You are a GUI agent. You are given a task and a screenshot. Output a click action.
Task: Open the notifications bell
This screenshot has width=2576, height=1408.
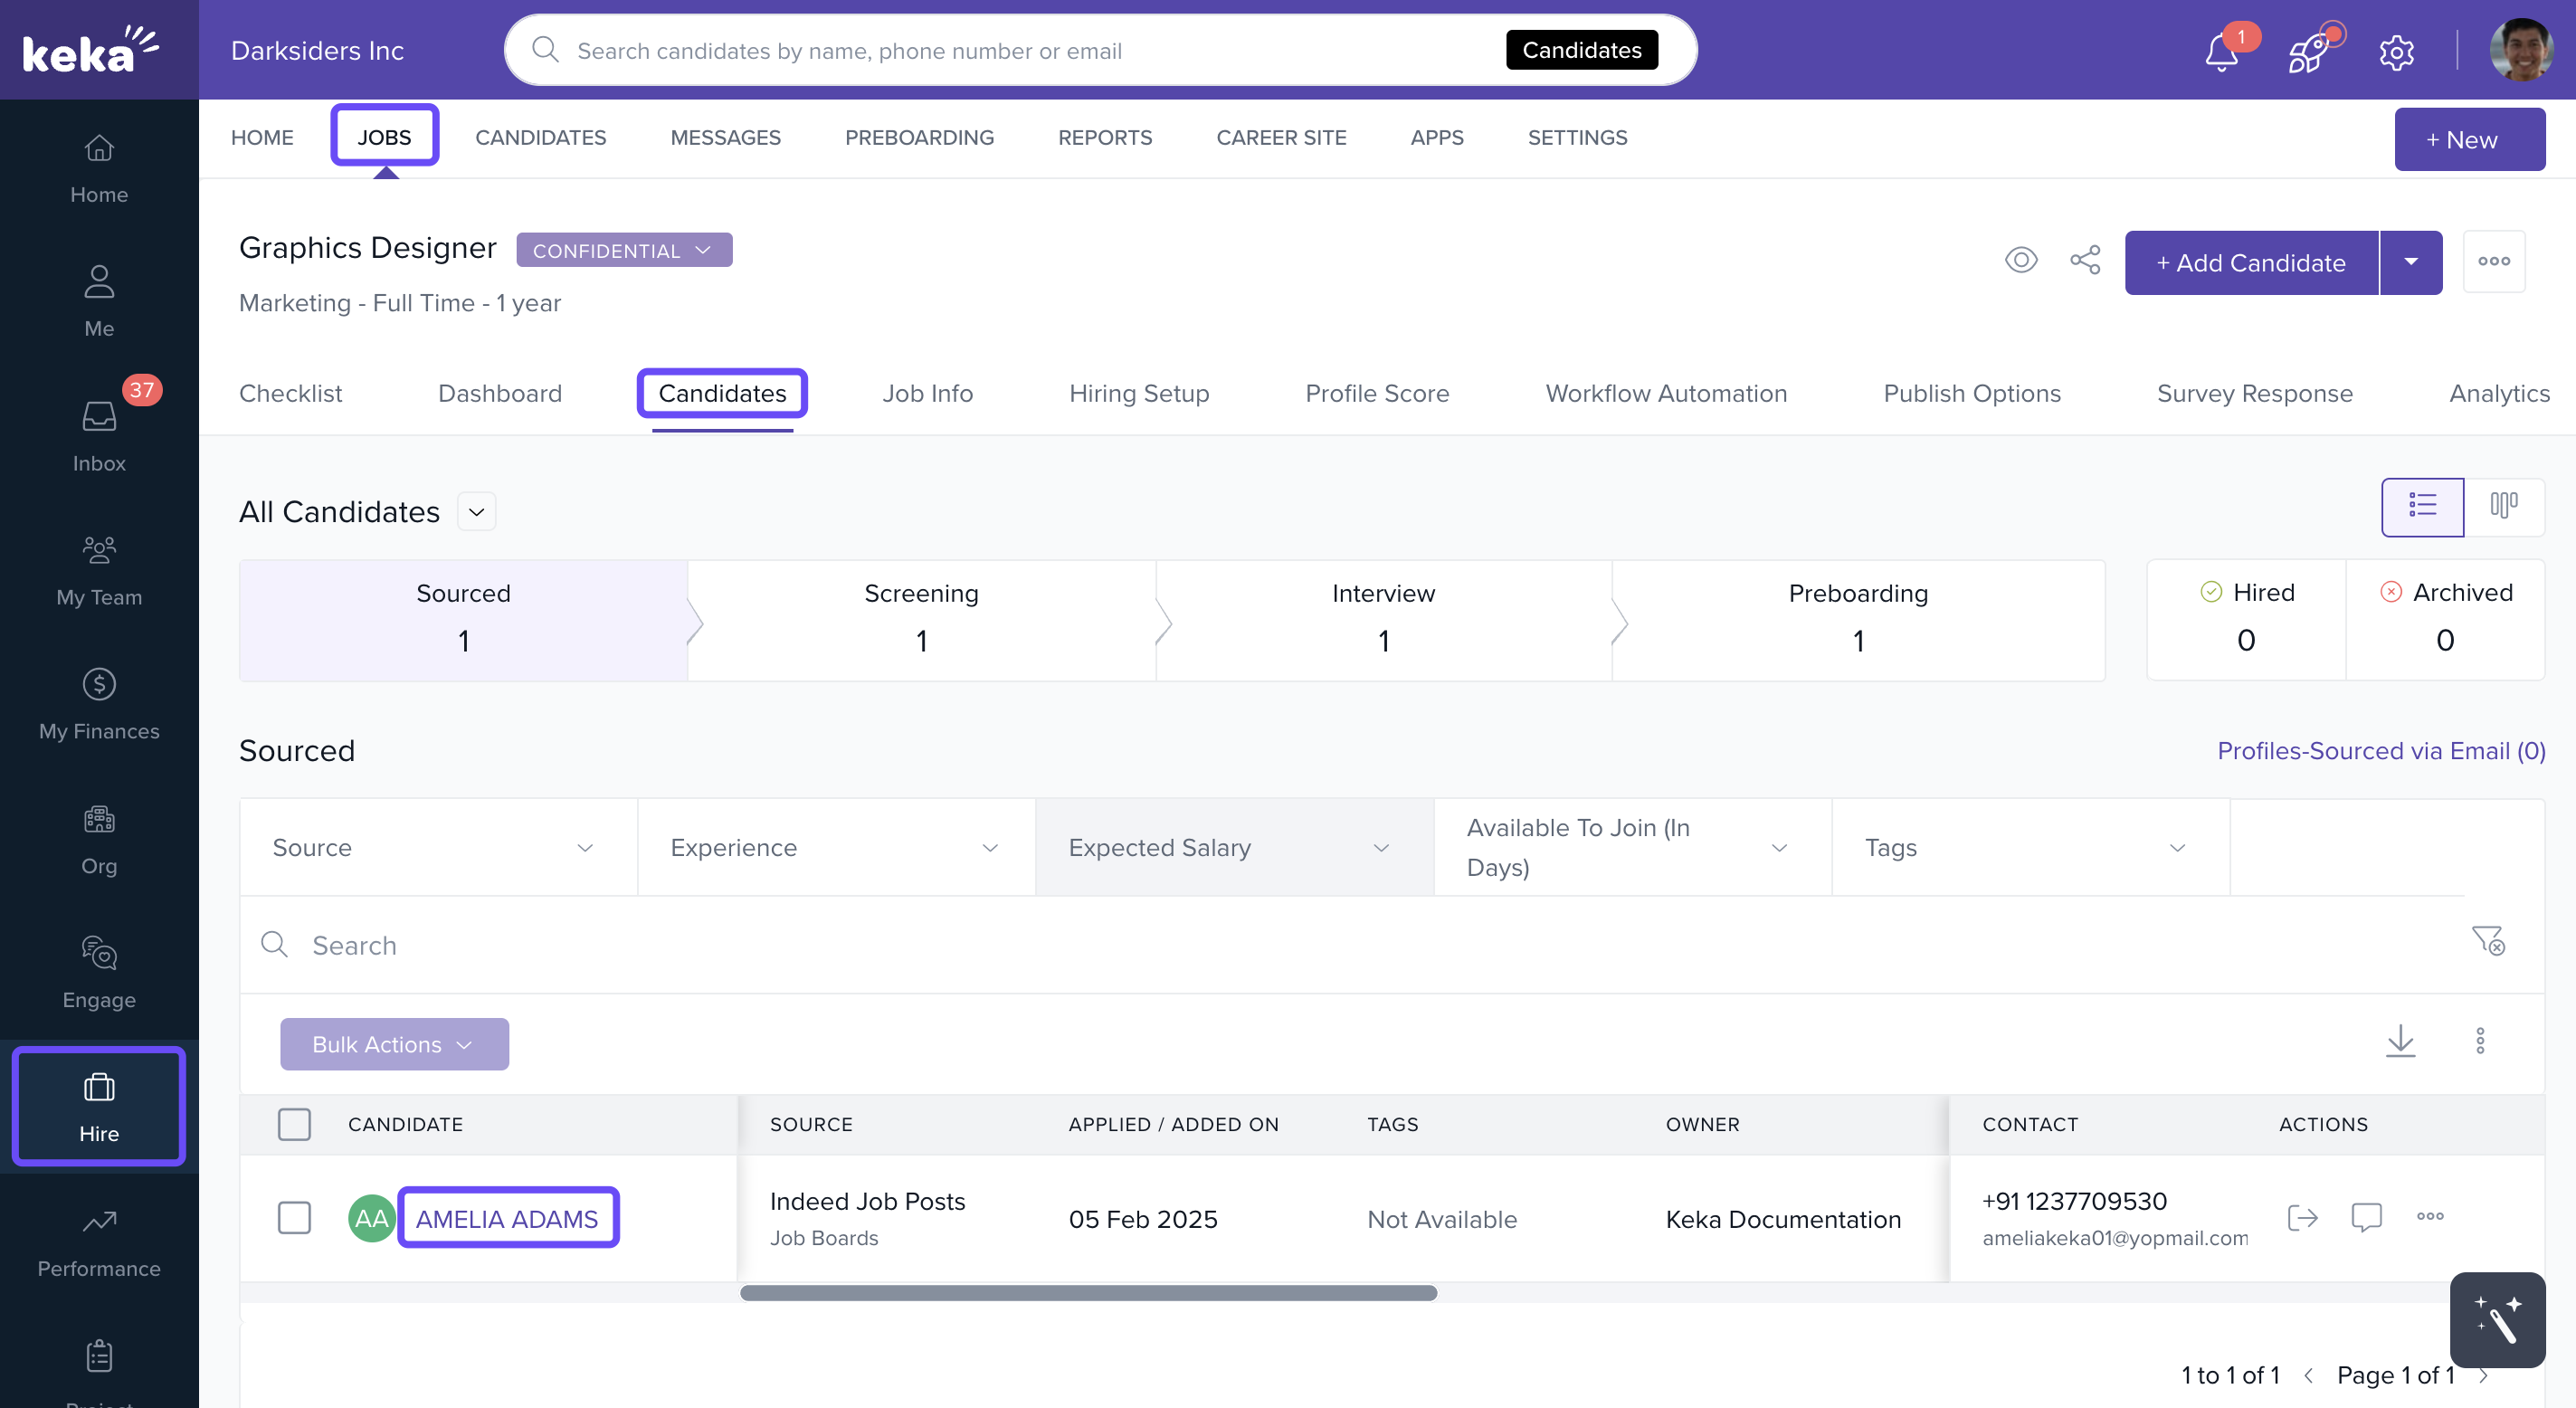point(2221,52)
